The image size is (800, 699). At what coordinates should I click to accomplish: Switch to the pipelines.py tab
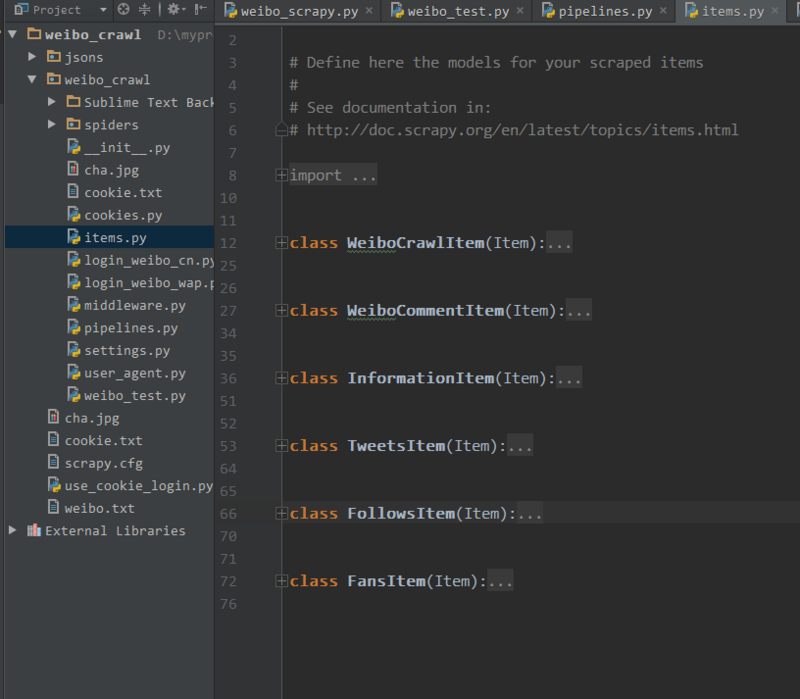[605, 11]
